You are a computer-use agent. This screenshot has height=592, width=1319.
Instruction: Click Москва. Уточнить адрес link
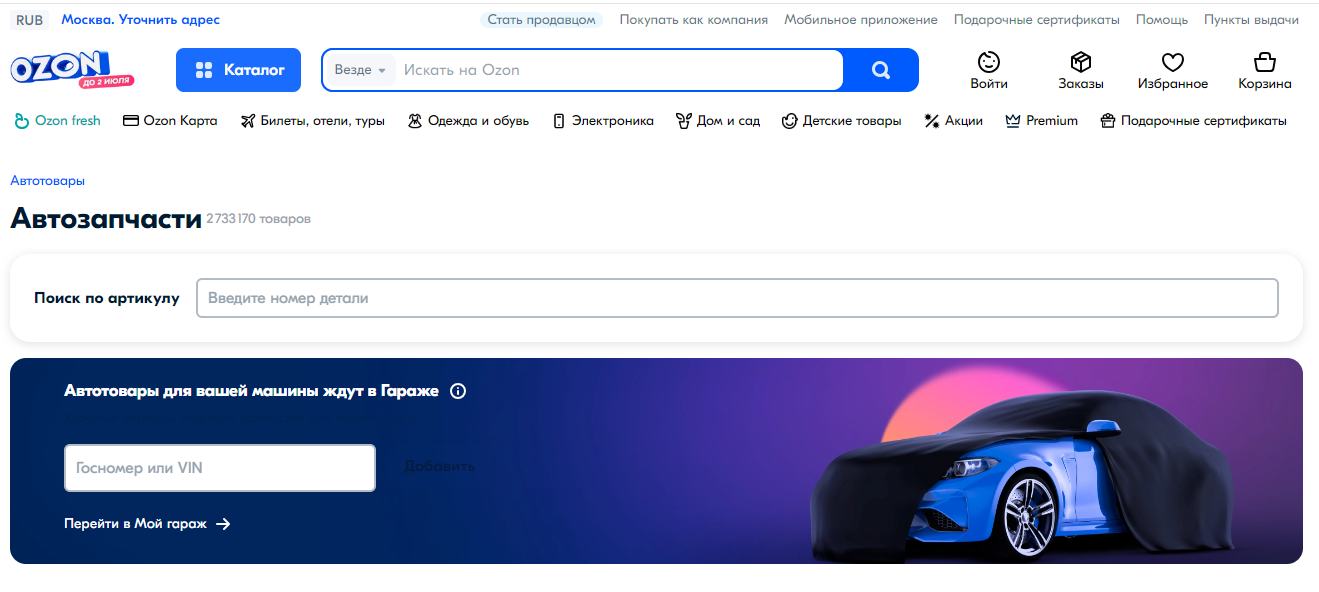141,19
